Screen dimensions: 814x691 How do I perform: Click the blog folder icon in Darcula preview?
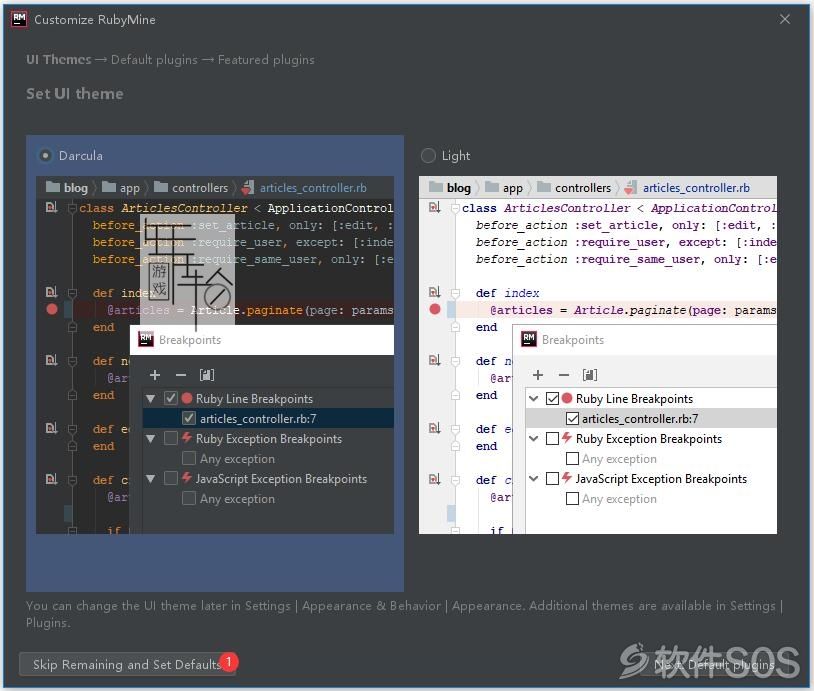52,187
